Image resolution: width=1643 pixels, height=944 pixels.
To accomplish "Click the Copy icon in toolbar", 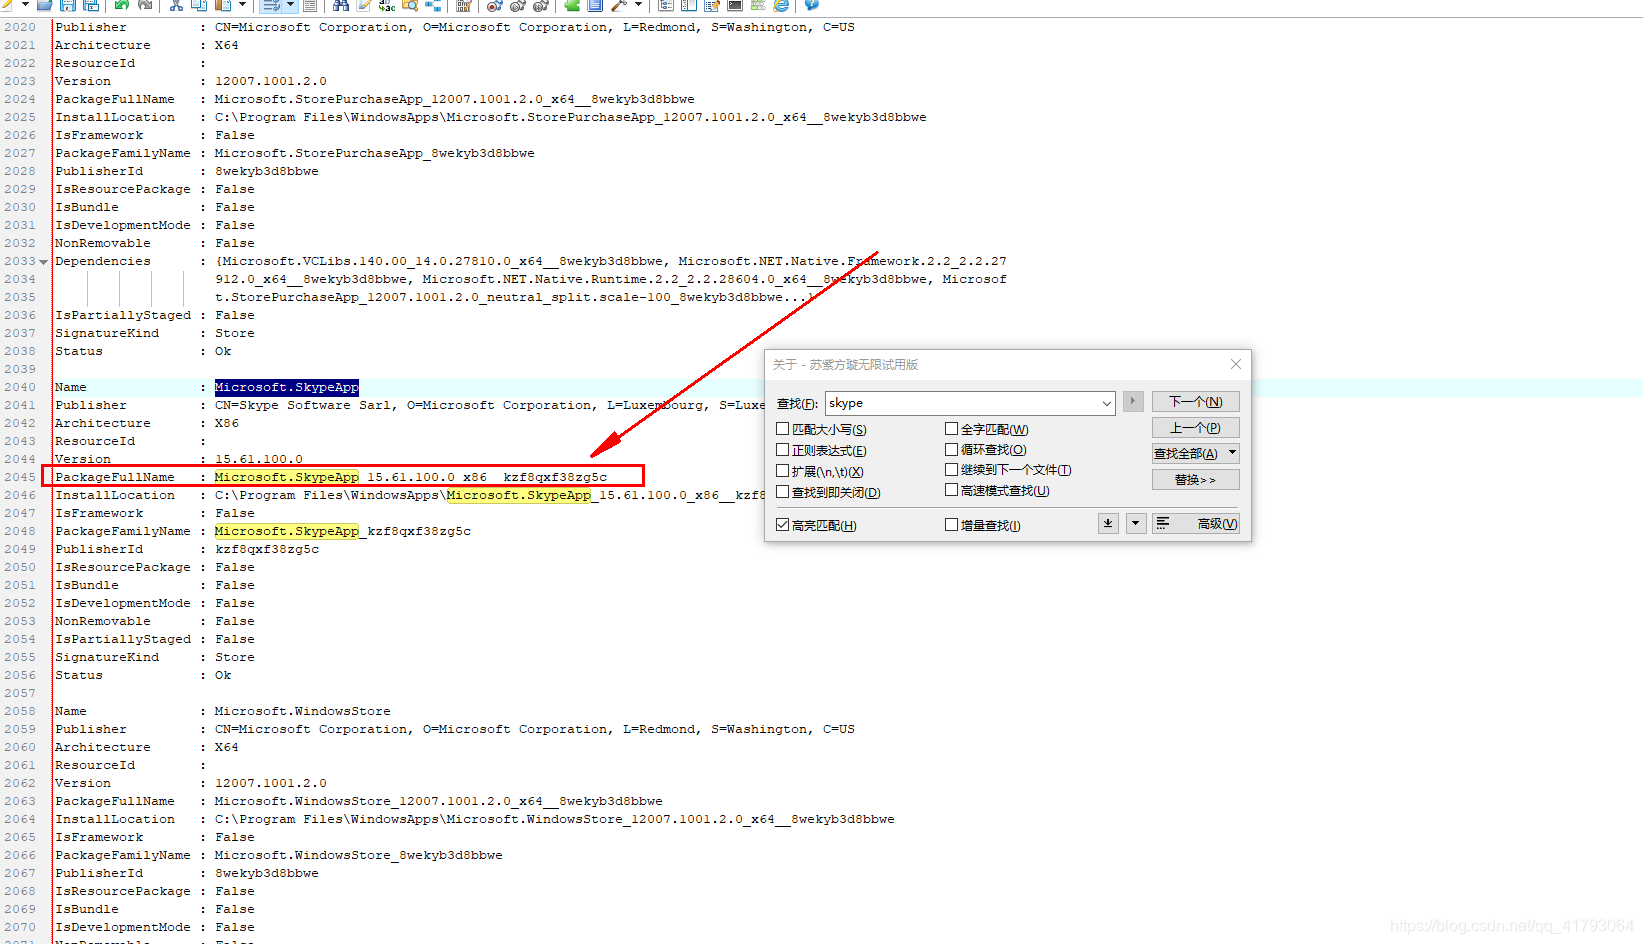I will click(x=199, y=5).
